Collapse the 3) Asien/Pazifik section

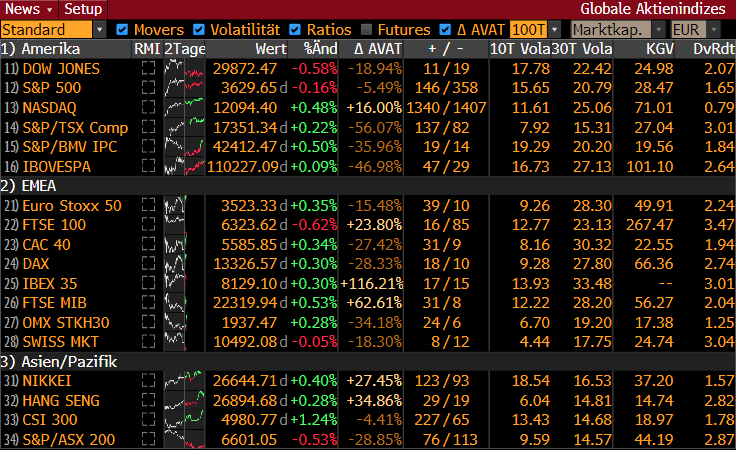[59, 362]
